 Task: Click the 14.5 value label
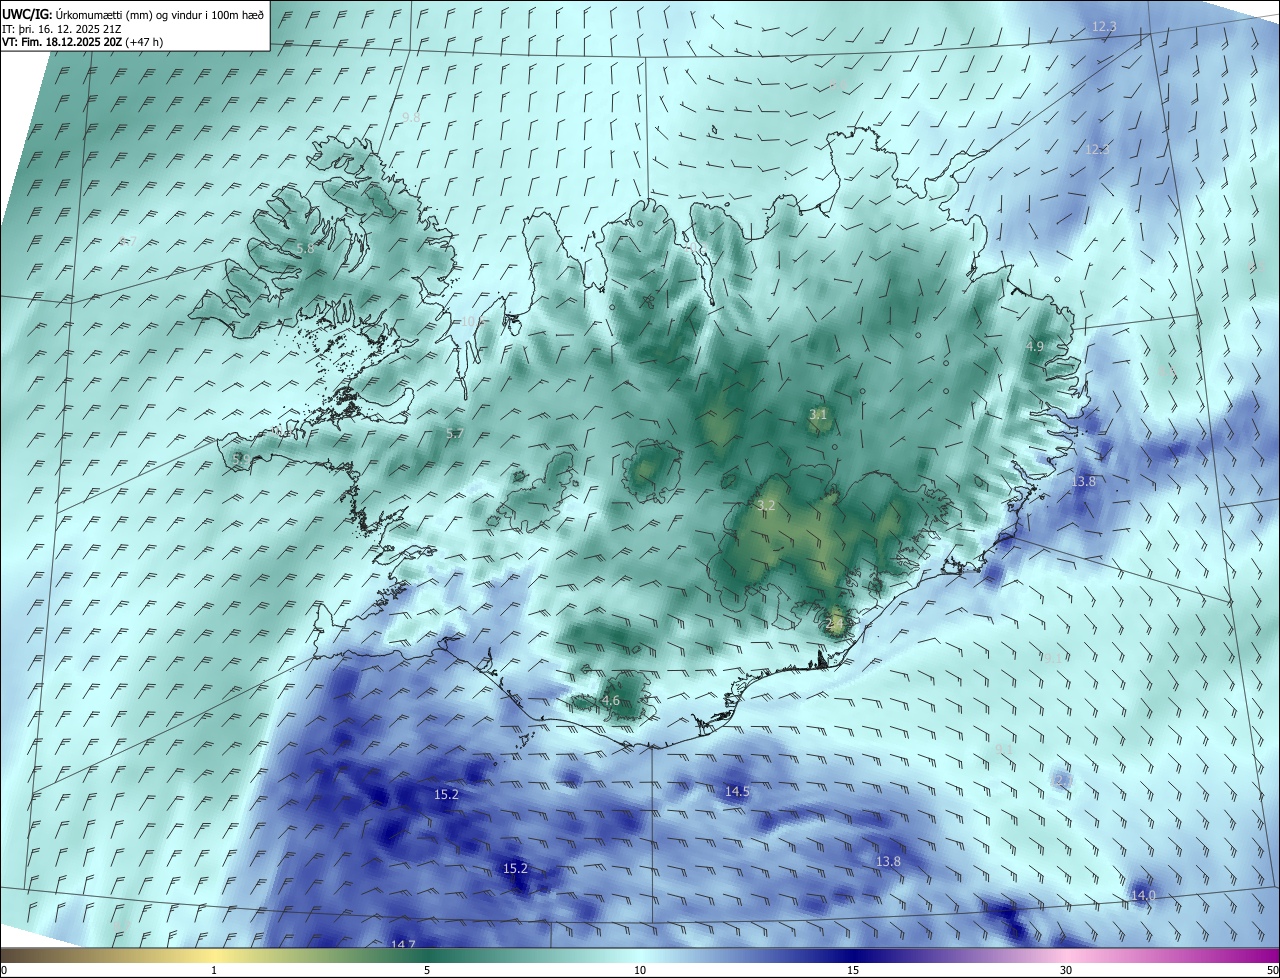[x=737, y=791]
